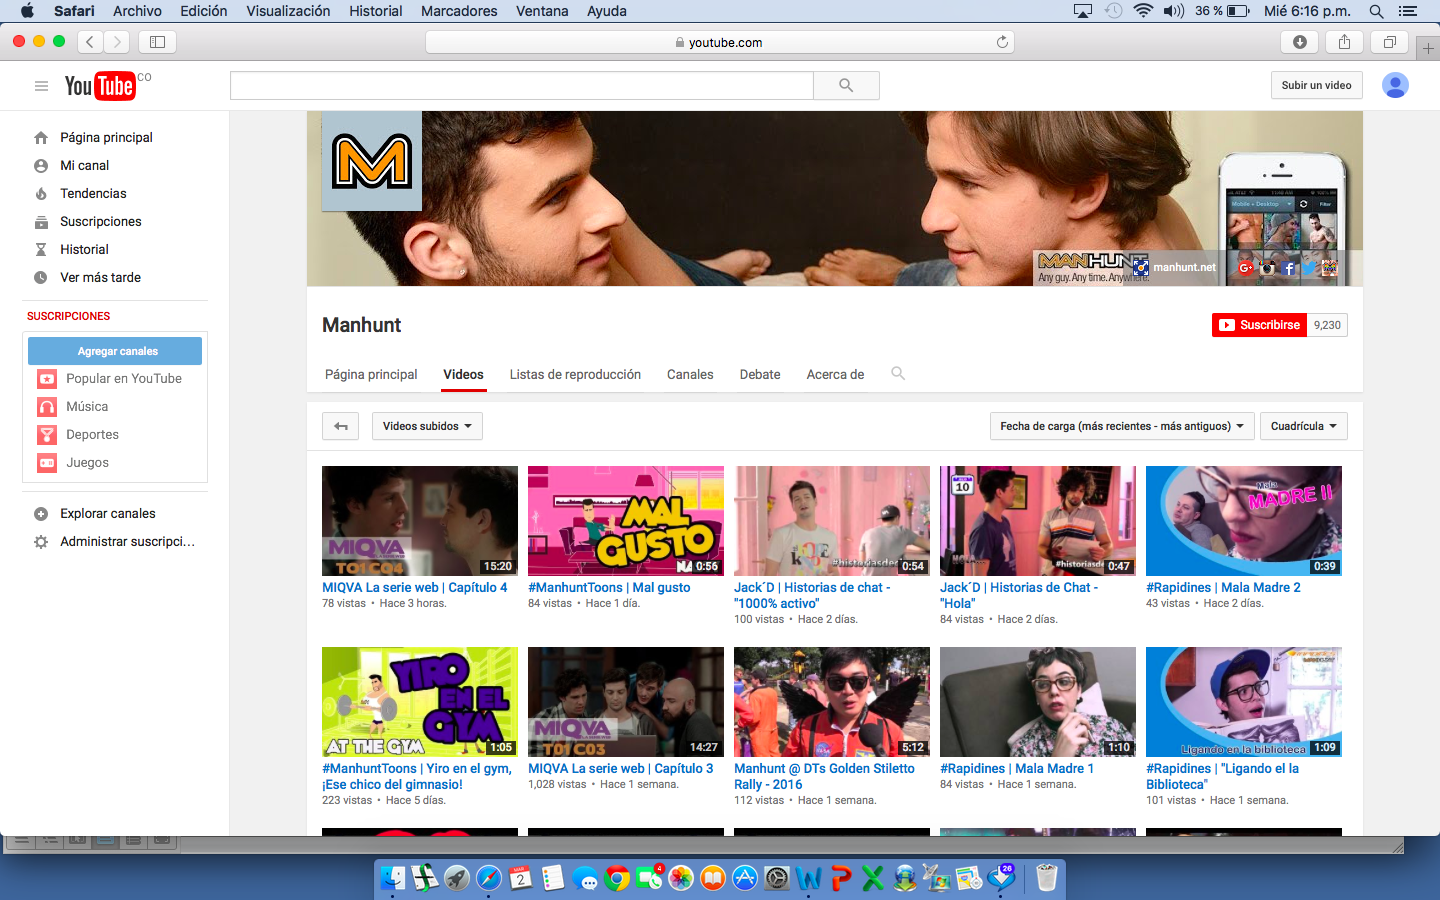1440x900 pixels.
Task: Open the Google+ link on the banner
Action: point(1246,267)
